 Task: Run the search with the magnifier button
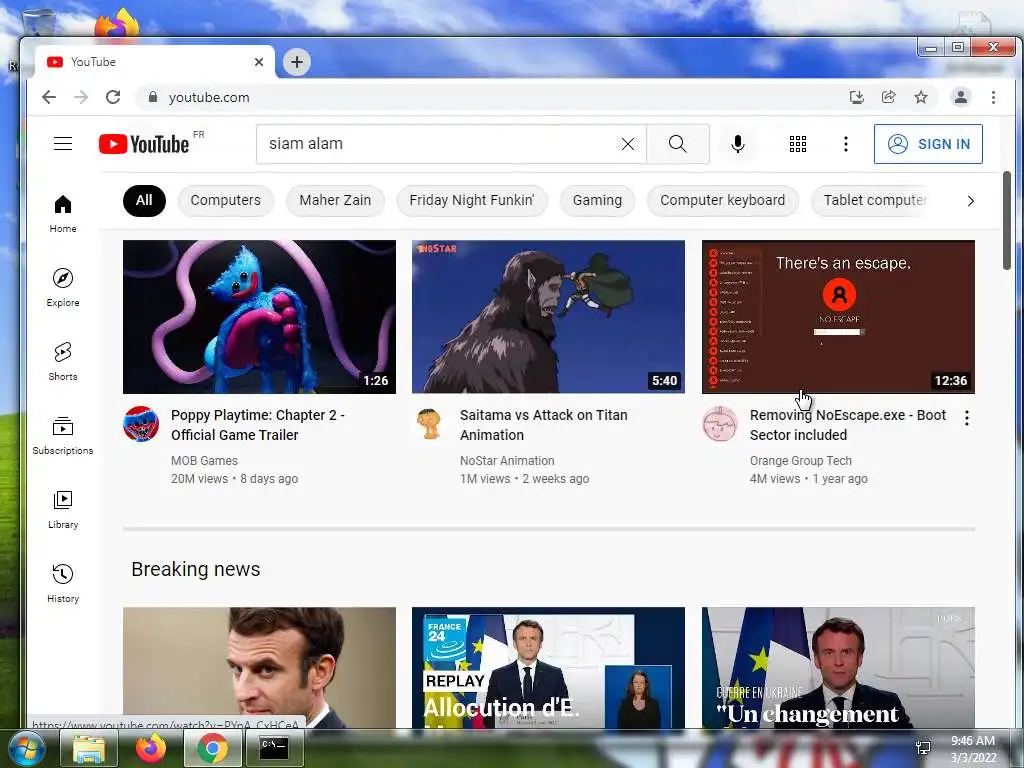coord(678,144)
